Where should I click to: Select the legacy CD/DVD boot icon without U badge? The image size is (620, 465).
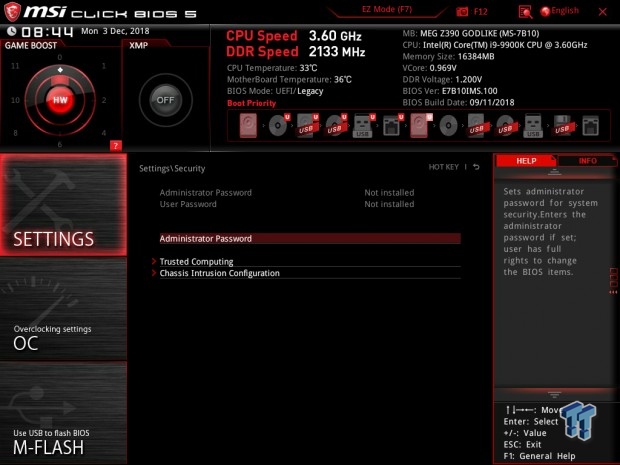(x=448, y=126)
